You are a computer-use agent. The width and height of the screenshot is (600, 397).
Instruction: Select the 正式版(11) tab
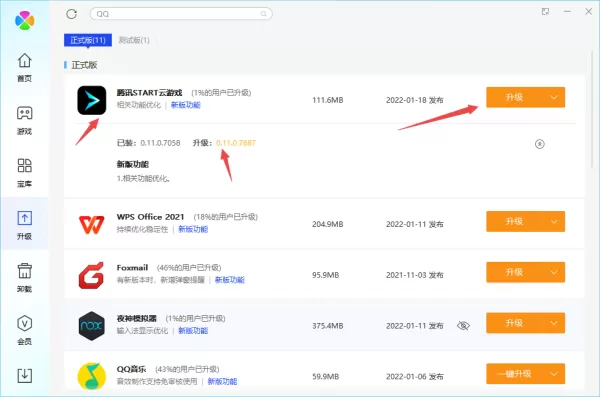tap(88, 40)
